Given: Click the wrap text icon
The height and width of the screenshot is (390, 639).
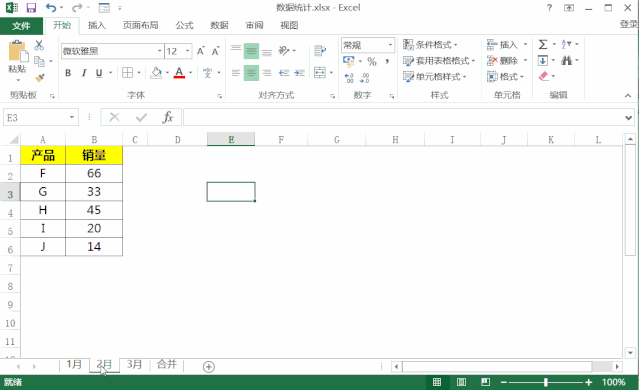Looking at the screenshot, I should click(x=320, y=51).
